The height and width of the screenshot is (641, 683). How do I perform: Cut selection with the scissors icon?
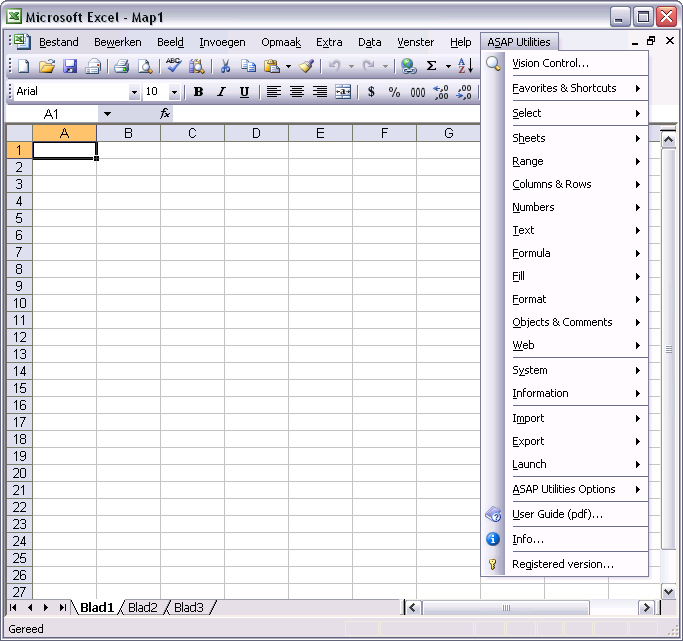pyautogui.click(x=225, y=66)
